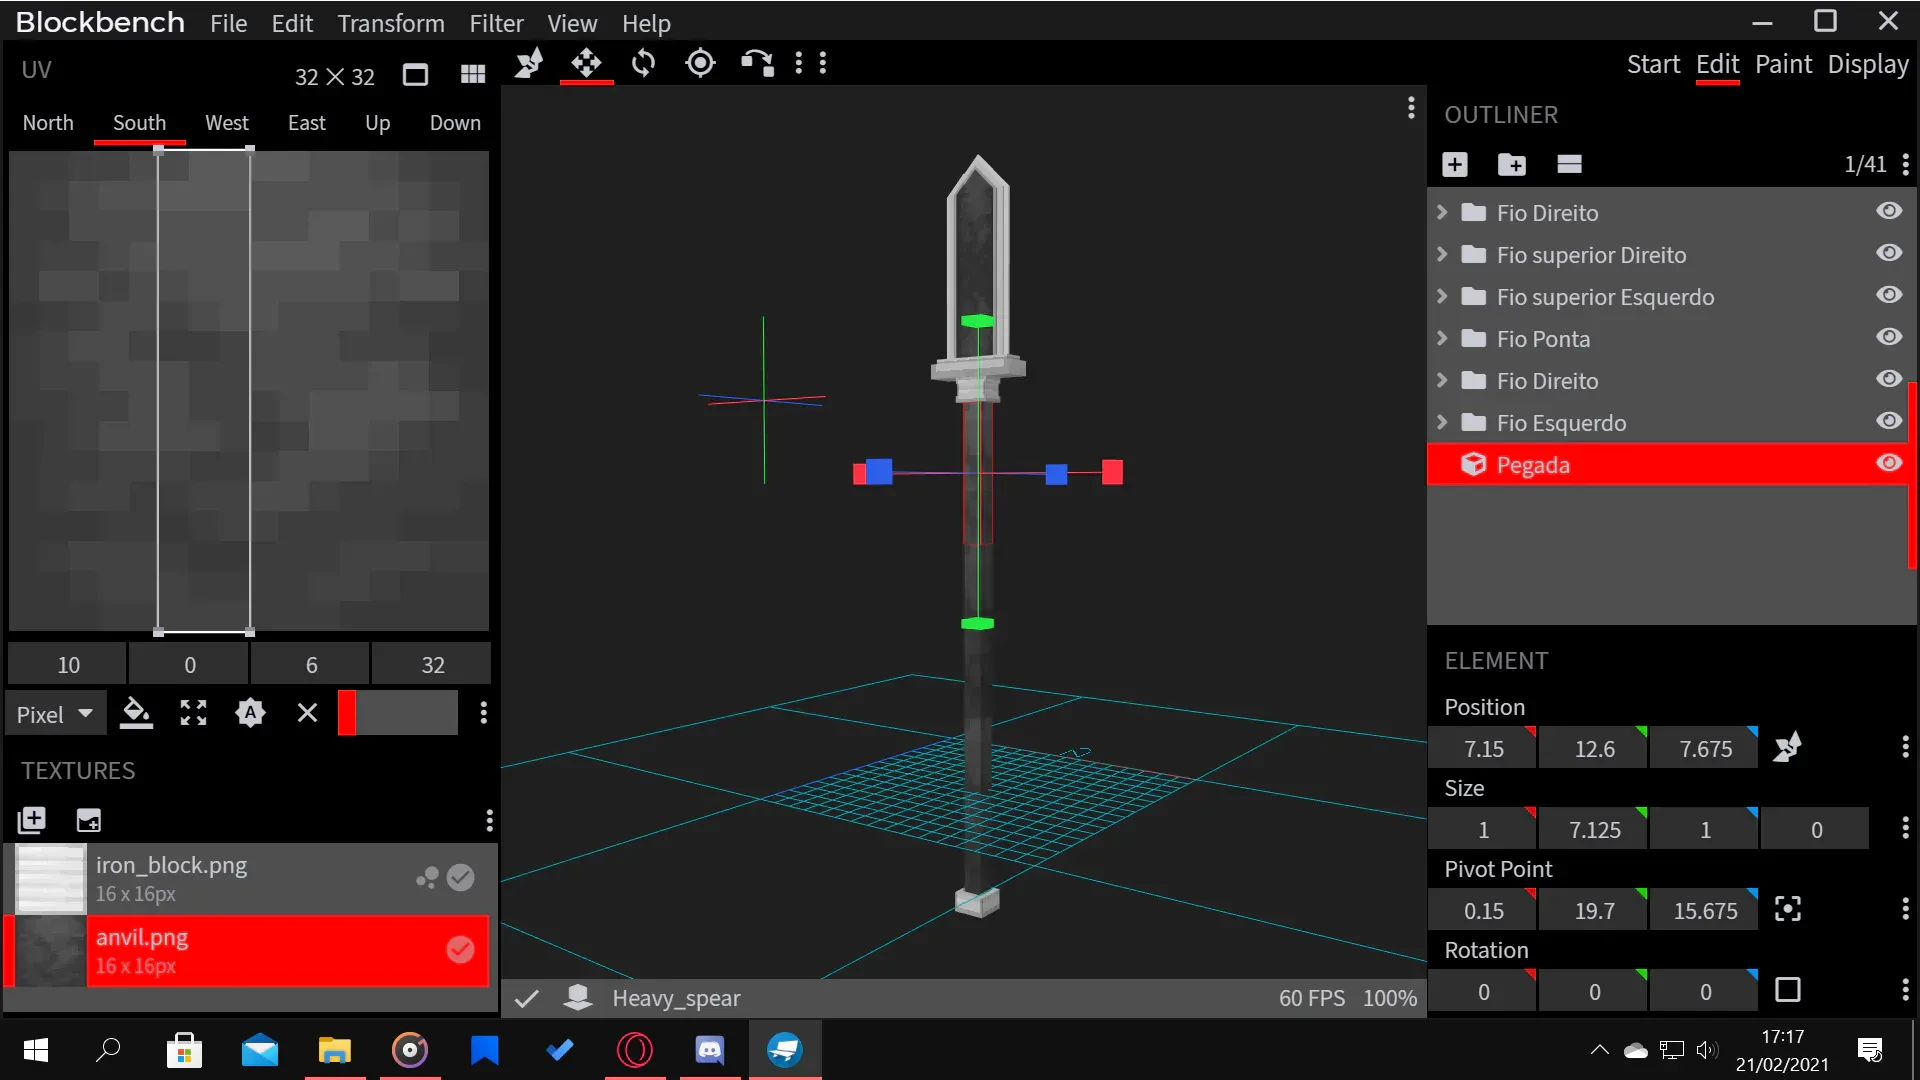1920x1080 pixels.
Task: Expand the Fio Ponta folder
Action: click(x=1442, y=338)
